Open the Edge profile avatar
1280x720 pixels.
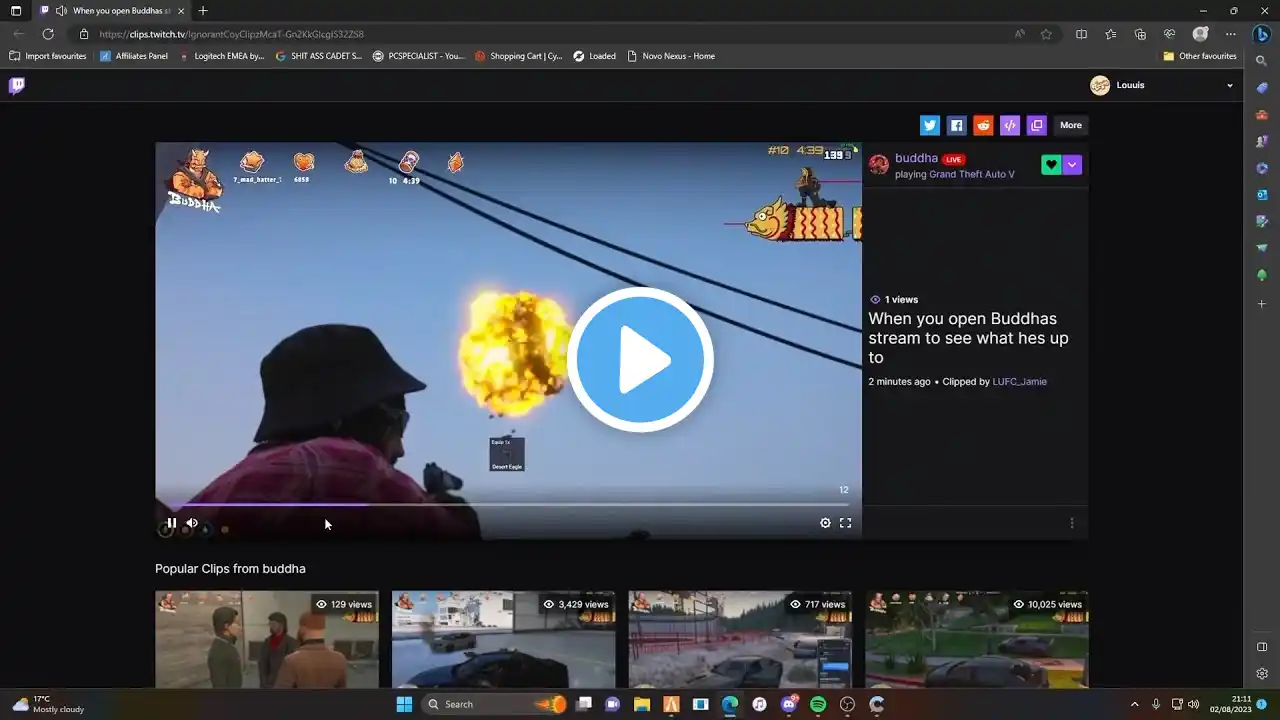(x=1200, y=34)
